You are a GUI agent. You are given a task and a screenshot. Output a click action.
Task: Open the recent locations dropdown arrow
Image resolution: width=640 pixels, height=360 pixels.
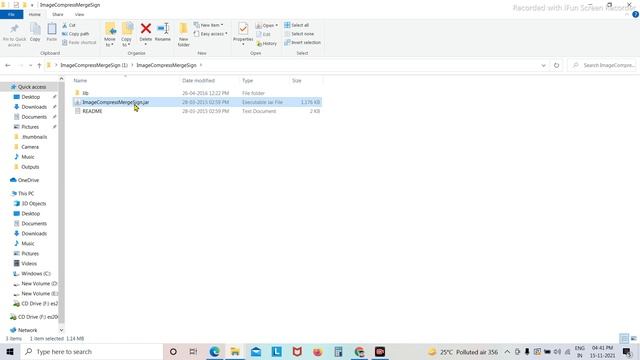30,65
